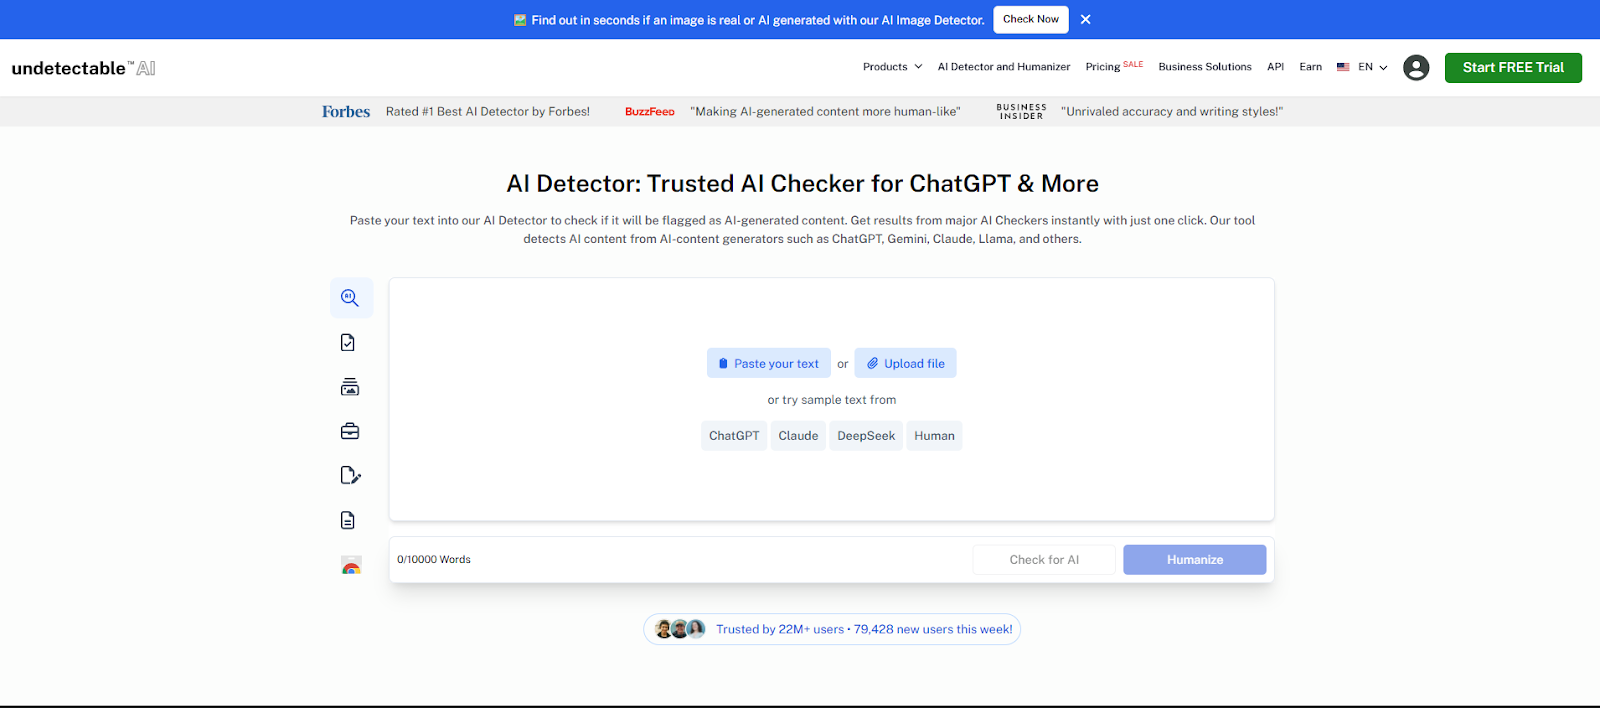This screenshot has width=1600, height=708.
Task: Open the briefcase sidebar tool
Action: (x=350, y=431)
